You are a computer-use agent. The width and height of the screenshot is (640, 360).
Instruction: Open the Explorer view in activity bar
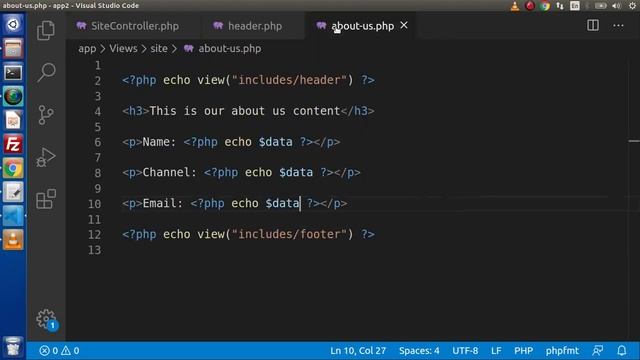(46, 30)
